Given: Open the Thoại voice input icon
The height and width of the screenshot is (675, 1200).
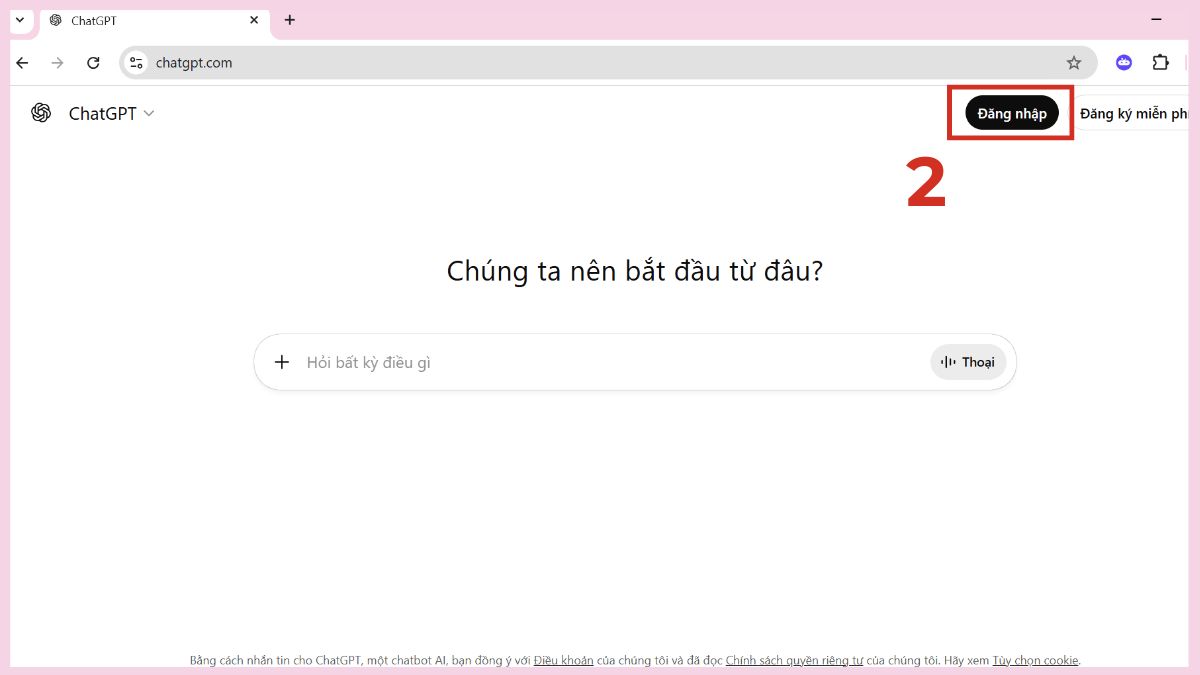Looking at the screenshot, I should pos(946,362).
